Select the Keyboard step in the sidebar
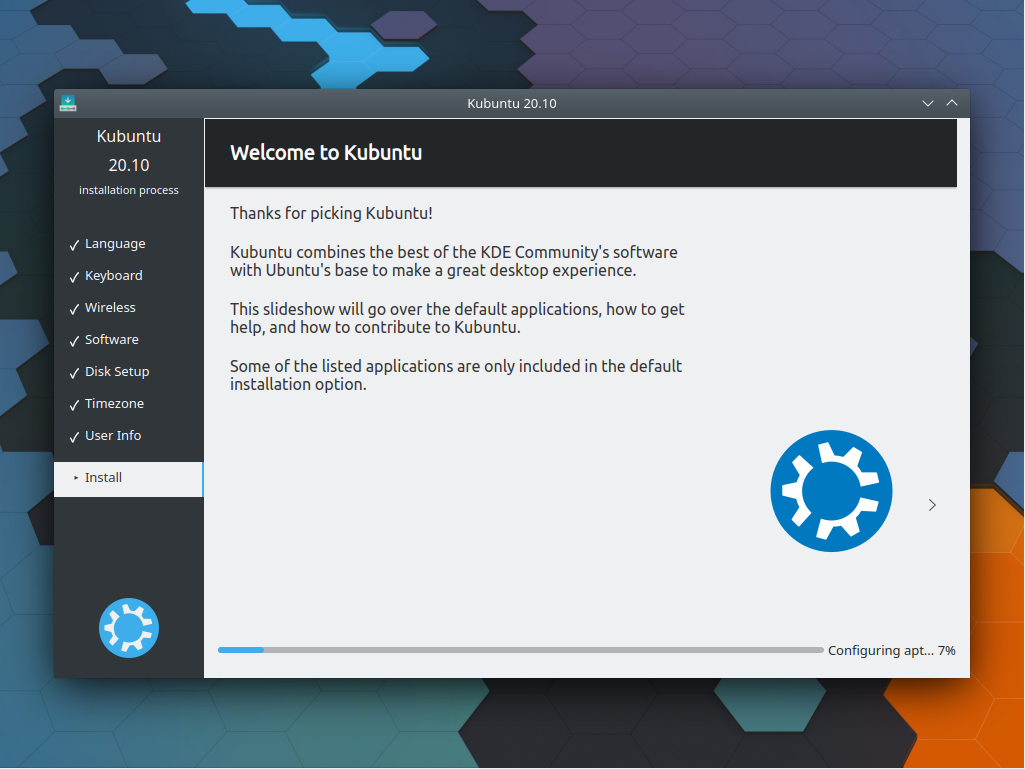Viewport: 1025px width, 769px height. click(106, 276)
